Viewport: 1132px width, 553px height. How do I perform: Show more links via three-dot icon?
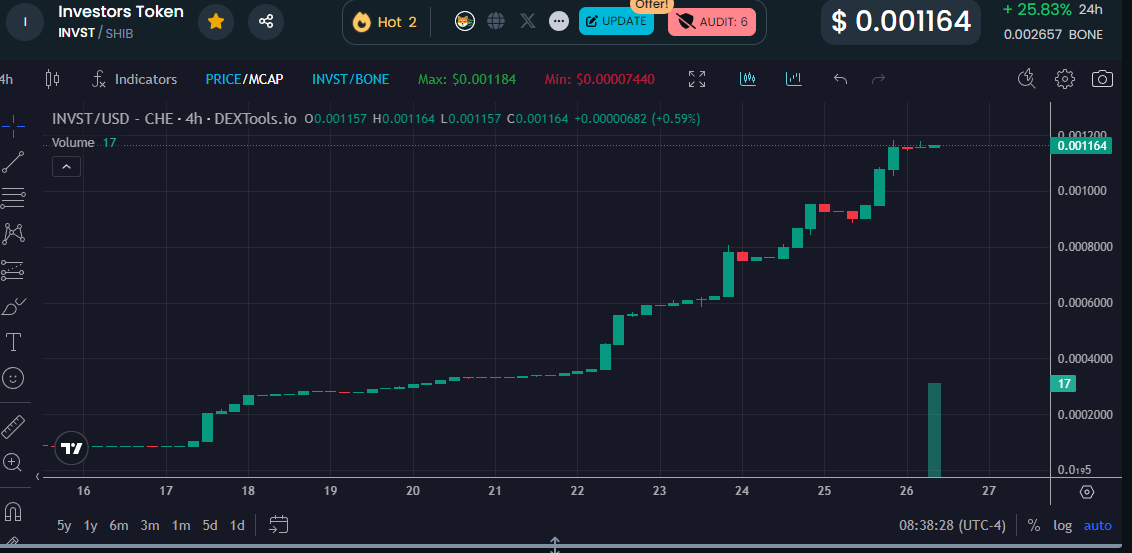[x=559, y=22]
